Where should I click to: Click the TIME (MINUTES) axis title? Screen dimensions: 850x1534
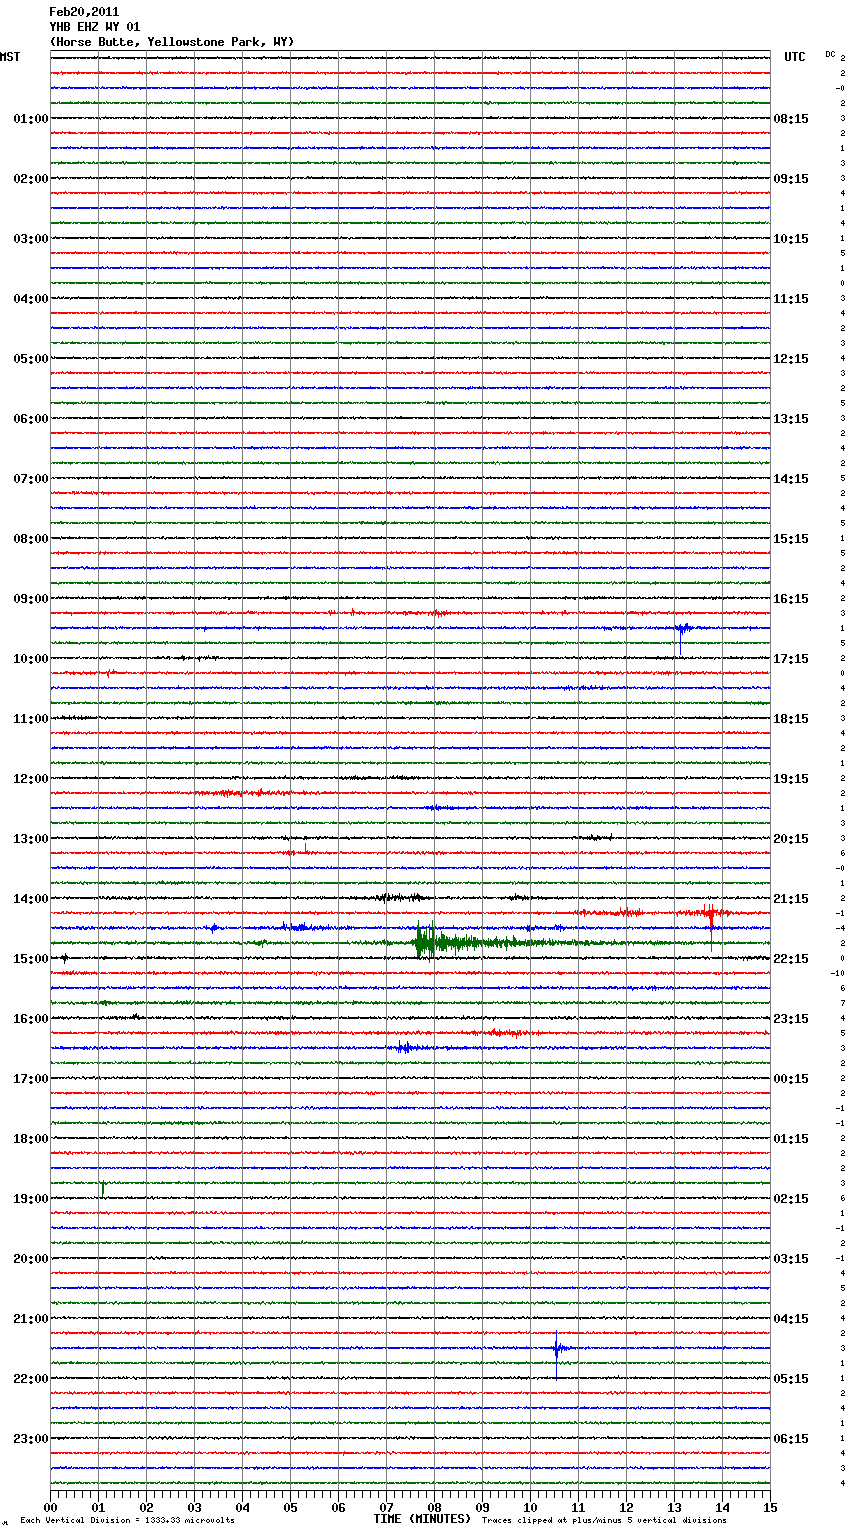point(422,1519)
